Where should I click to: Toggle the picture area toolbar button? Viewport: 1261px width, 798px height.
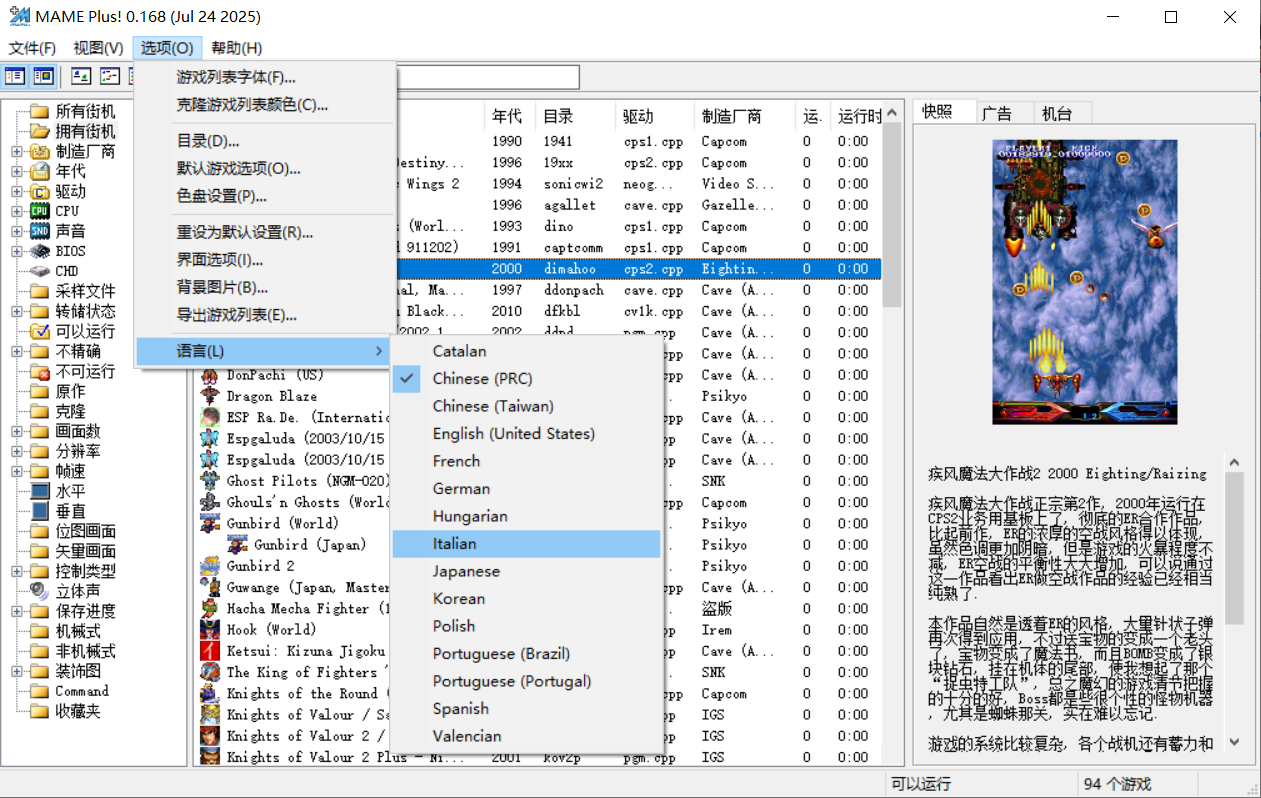pos(43,76)
